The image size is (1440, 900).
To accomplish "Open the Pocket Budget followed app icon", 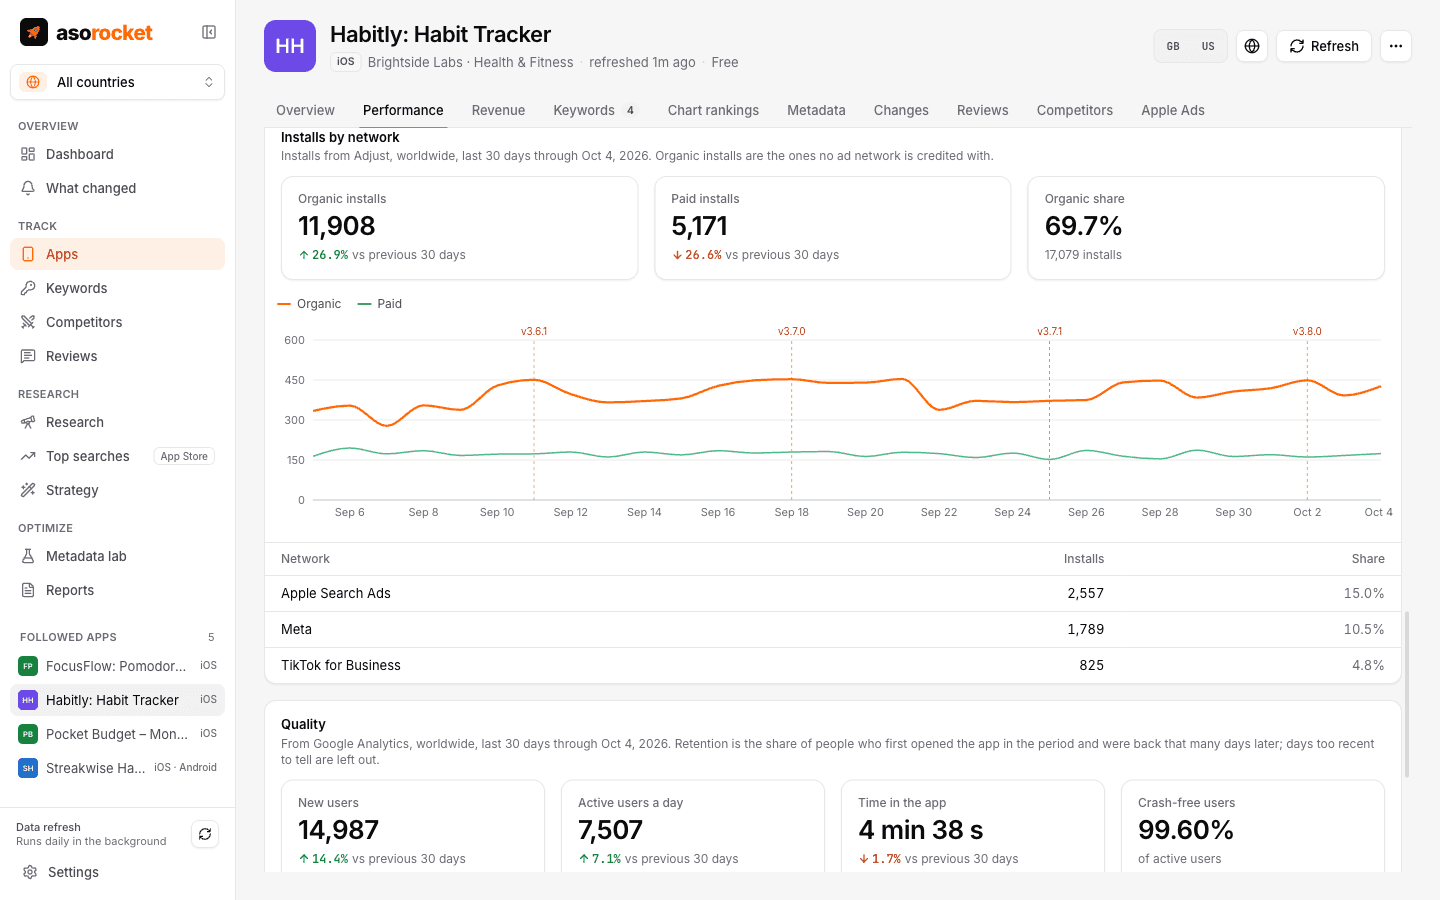I will tap(28, 734).
